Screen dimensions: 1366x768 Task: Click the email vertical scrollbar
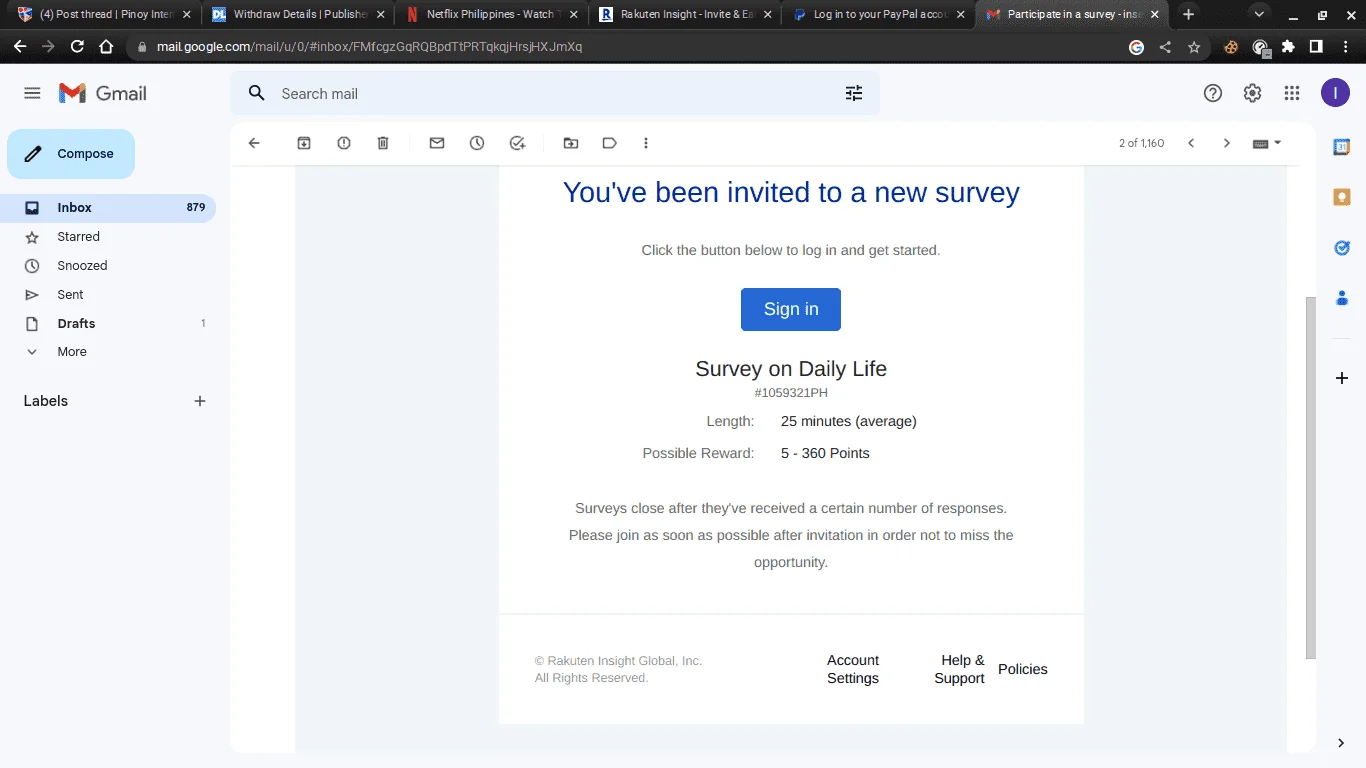1311,478
